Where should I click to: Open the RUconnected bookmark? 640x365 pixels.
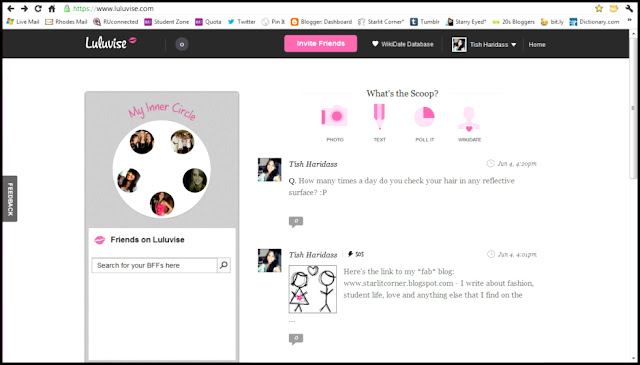pyautogui.click(x=116, y=22)
